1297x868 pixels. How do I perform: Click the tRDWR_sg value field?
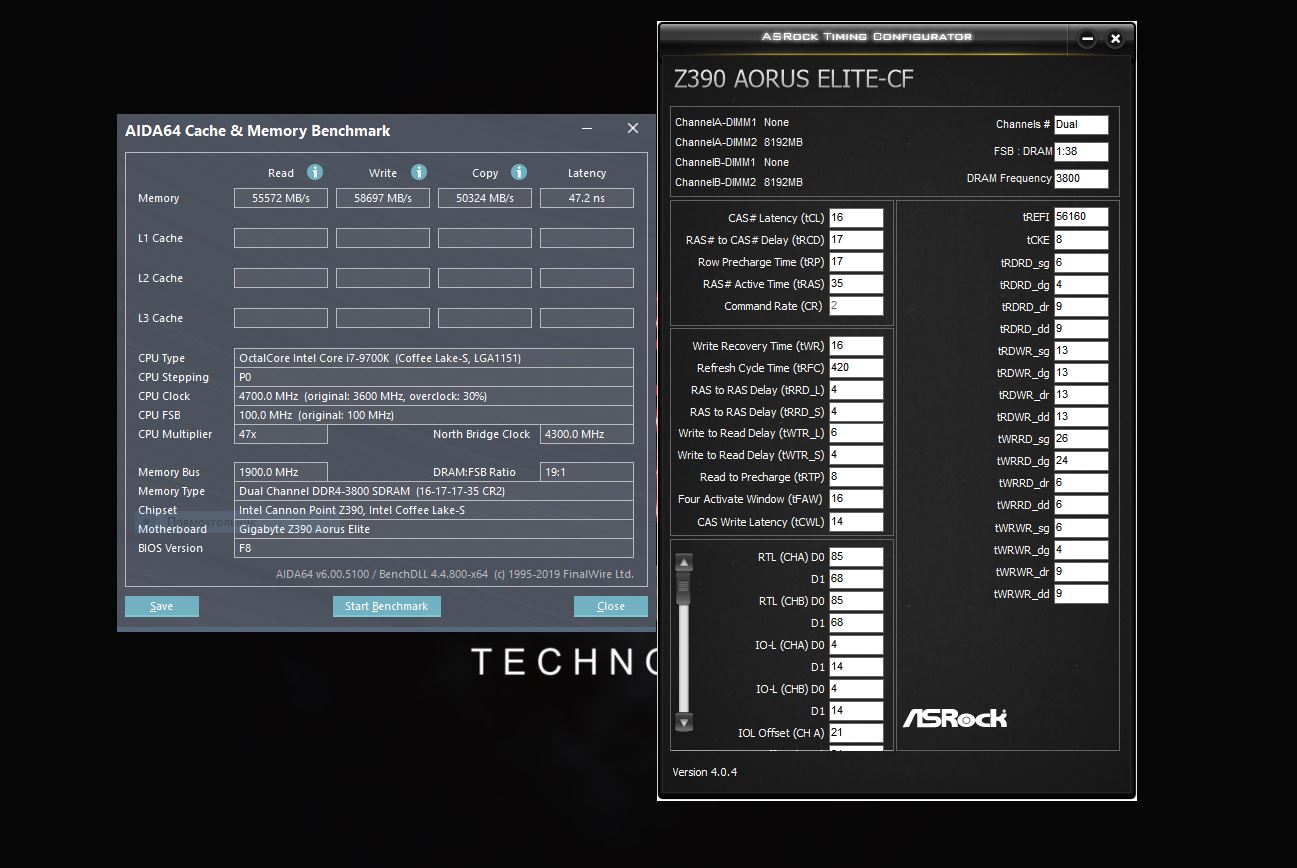tap(1081, 351)
